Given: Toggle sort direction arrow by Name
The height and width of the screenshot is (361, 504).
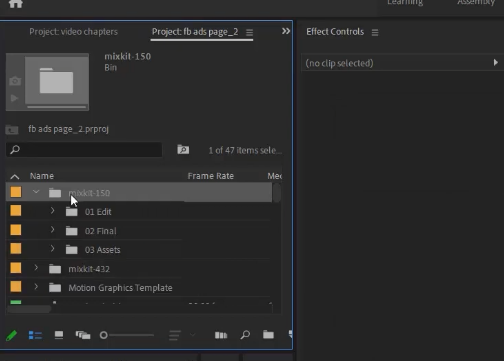Looking at the screenshot, I should click(15, 176).
